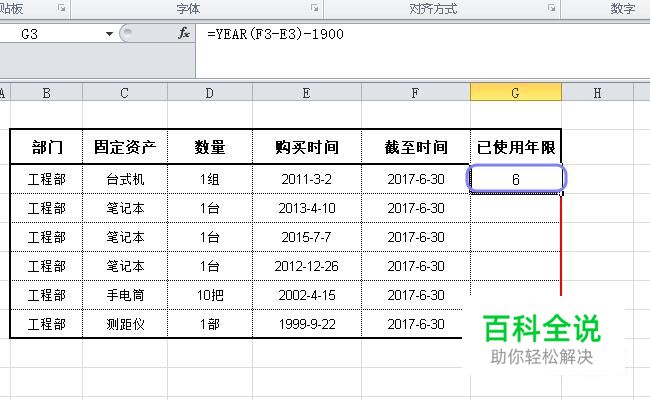Open the Clipboard group dialog launcher
This screenshot has width=650, height=400.
[61, 7]
